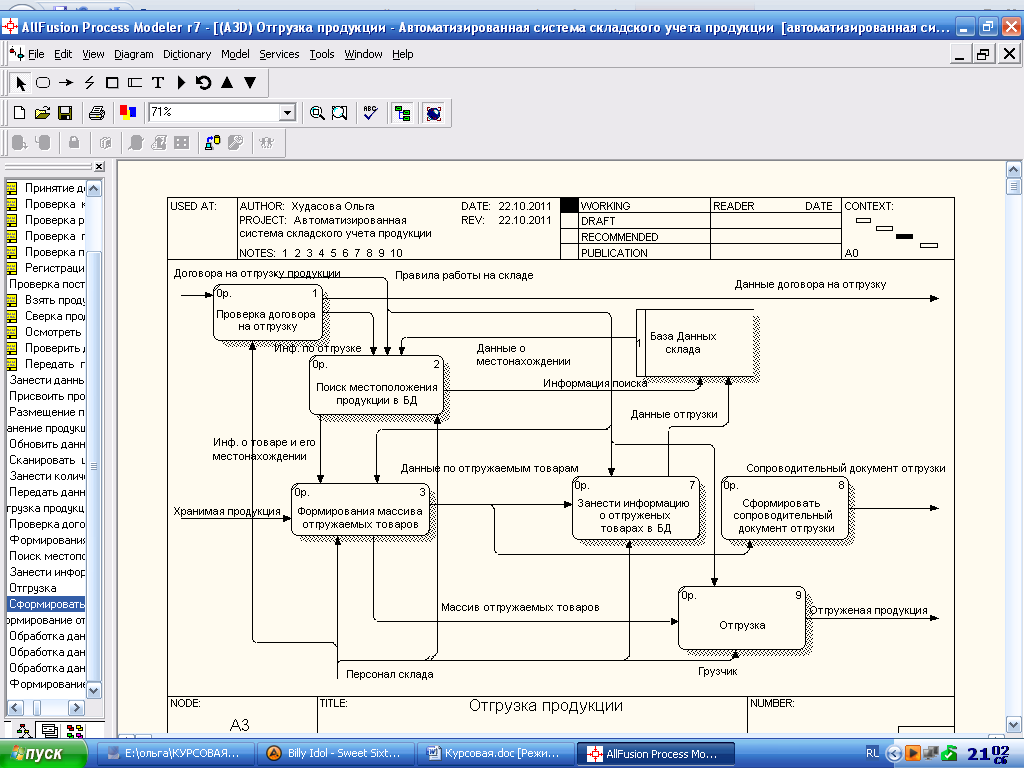The width and height of the screenshot is (1024, 768).
Task: Open the Services menu
Action: (x=279, y=54)
